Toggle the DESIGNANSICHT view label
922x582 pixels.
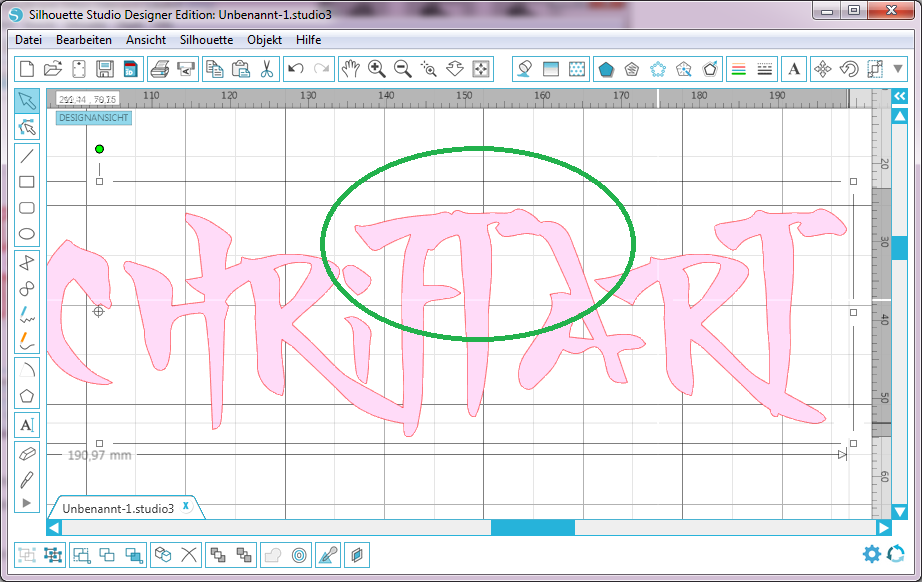pos(94,117)
